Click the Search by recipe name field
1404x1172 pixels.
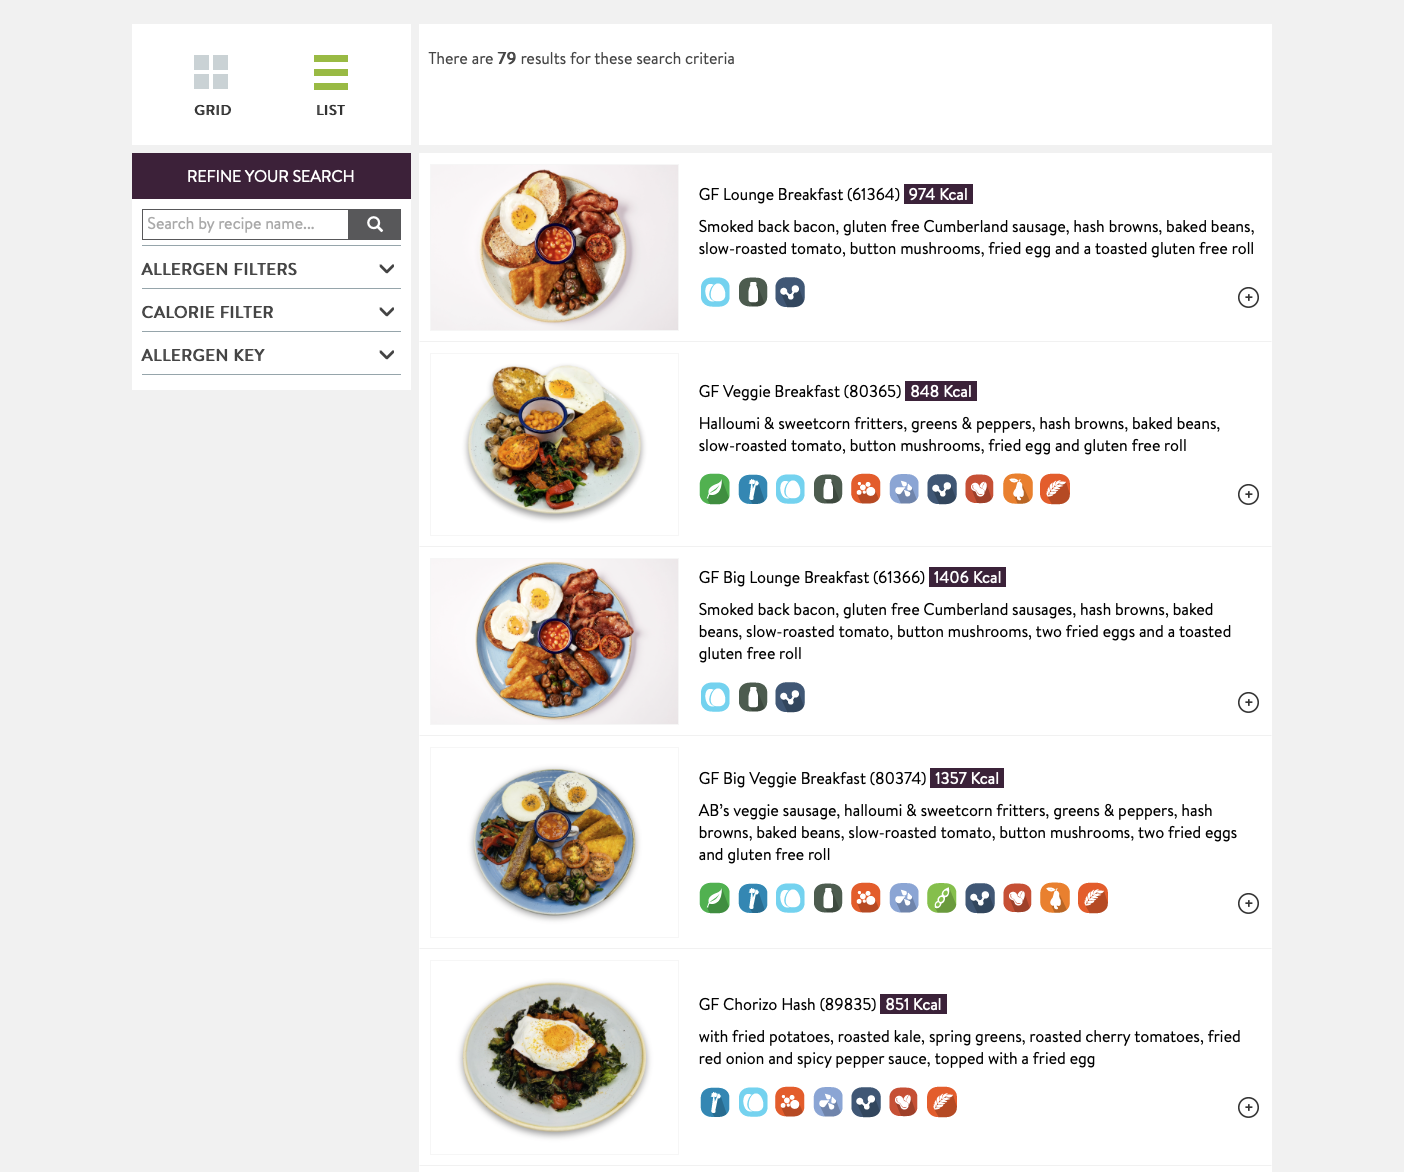pos(245,224)
